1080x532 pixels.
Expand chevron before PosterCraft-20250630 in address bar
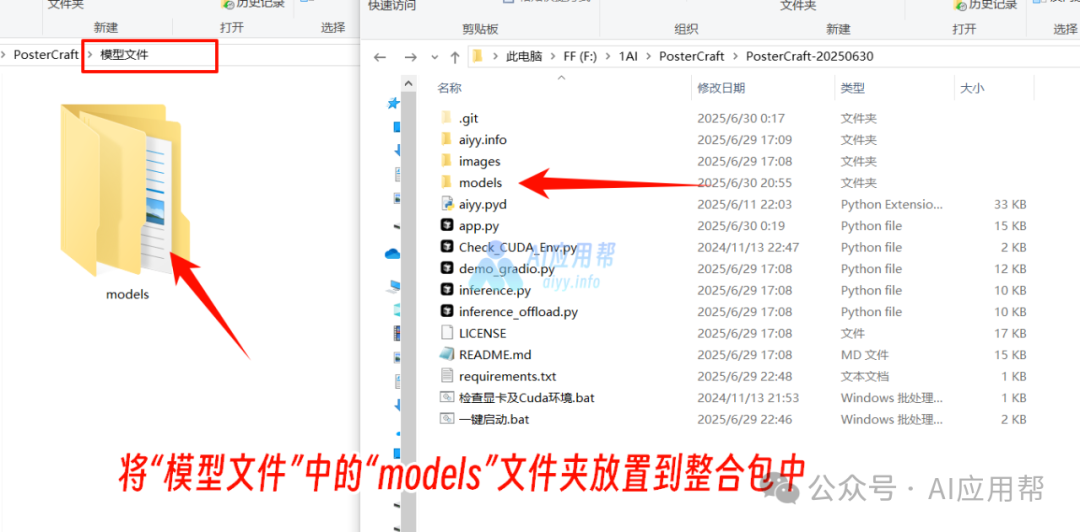[x=735, y=57]
